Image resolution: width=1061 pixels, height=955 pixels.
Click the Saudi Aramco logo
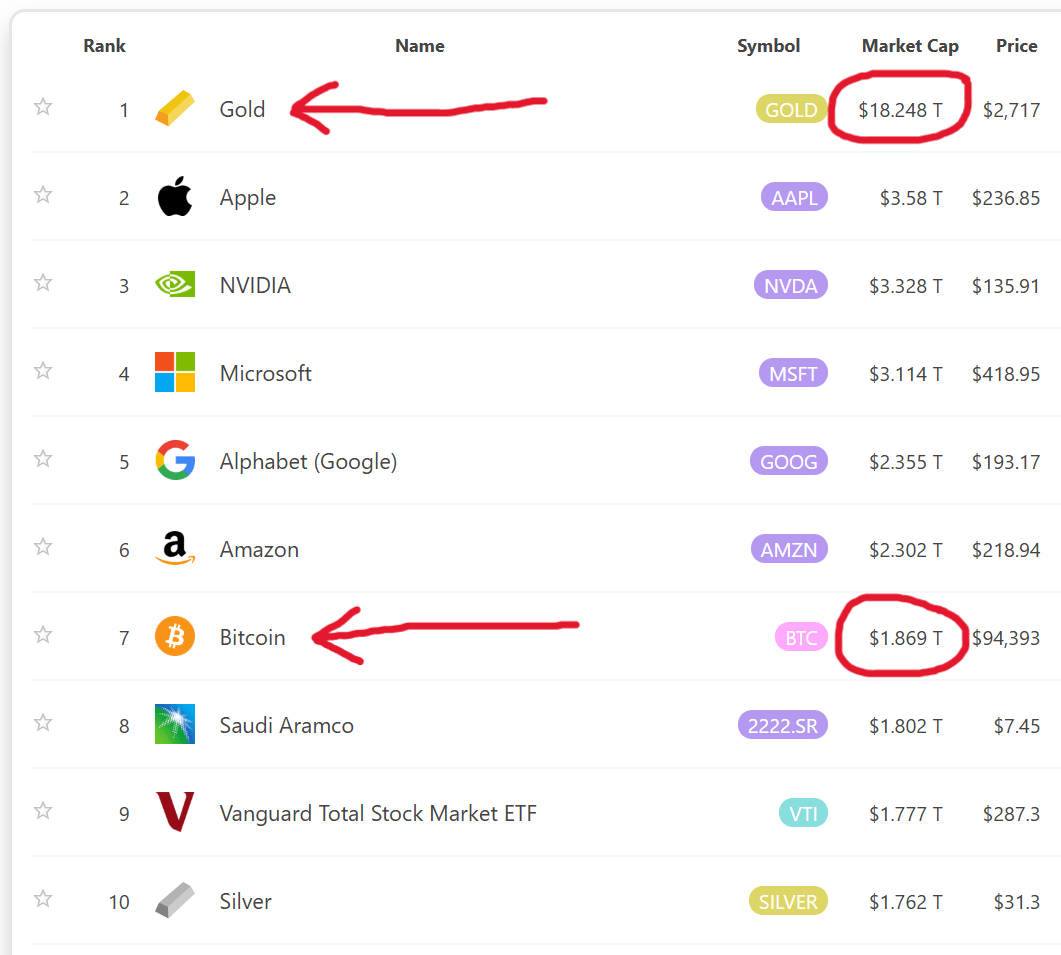175,725
